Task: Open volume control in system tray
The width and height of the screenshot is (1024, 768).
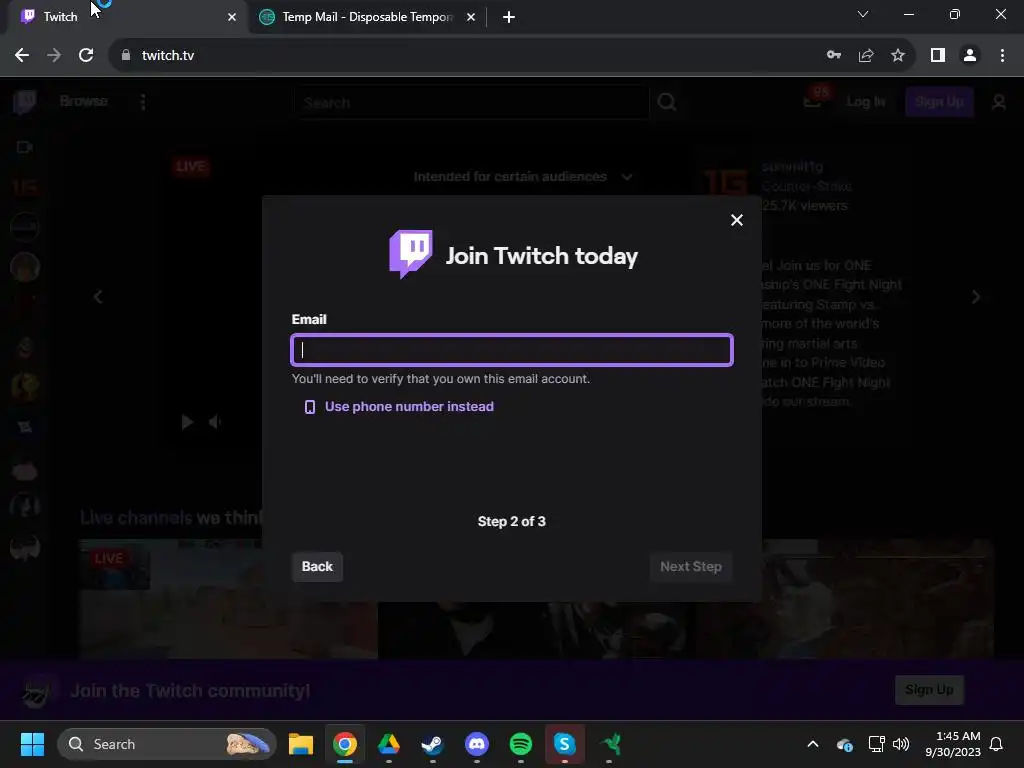Action: click(x=901, y=744)
